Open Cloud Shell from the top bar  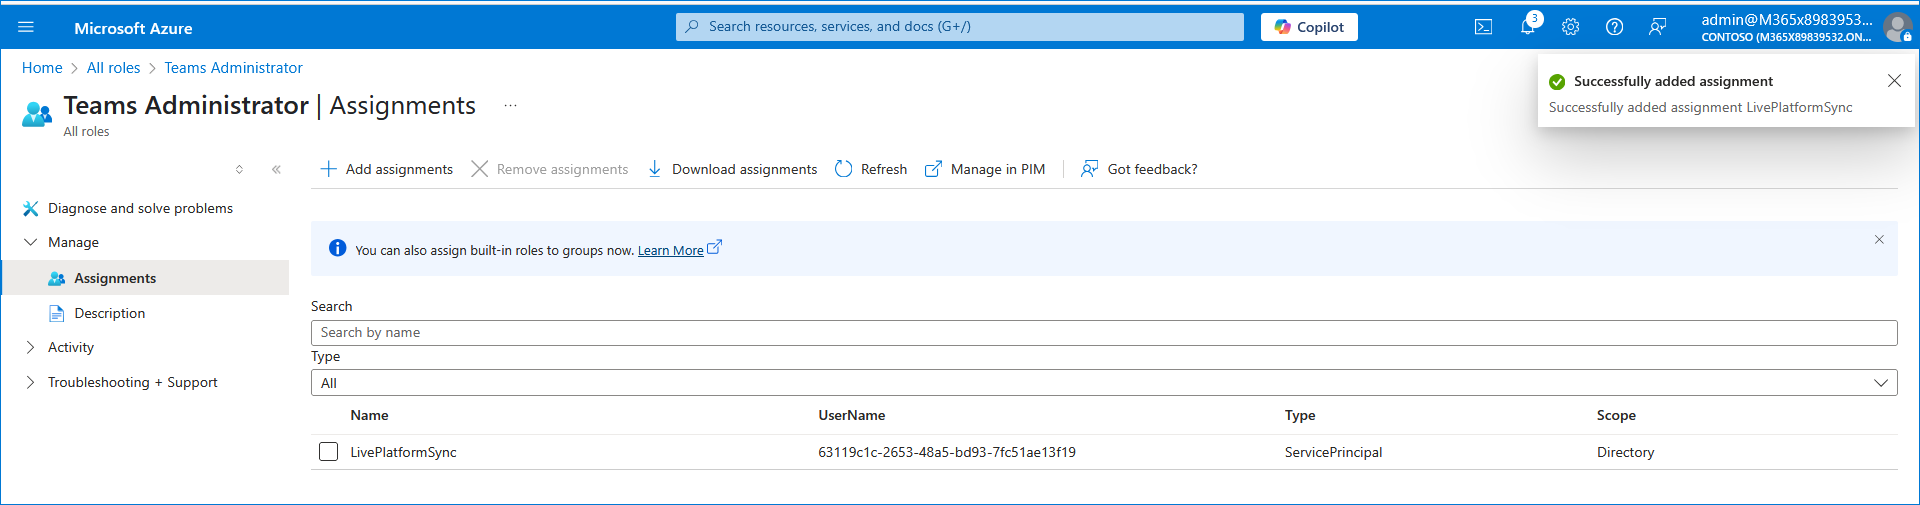click(1483, 27)
